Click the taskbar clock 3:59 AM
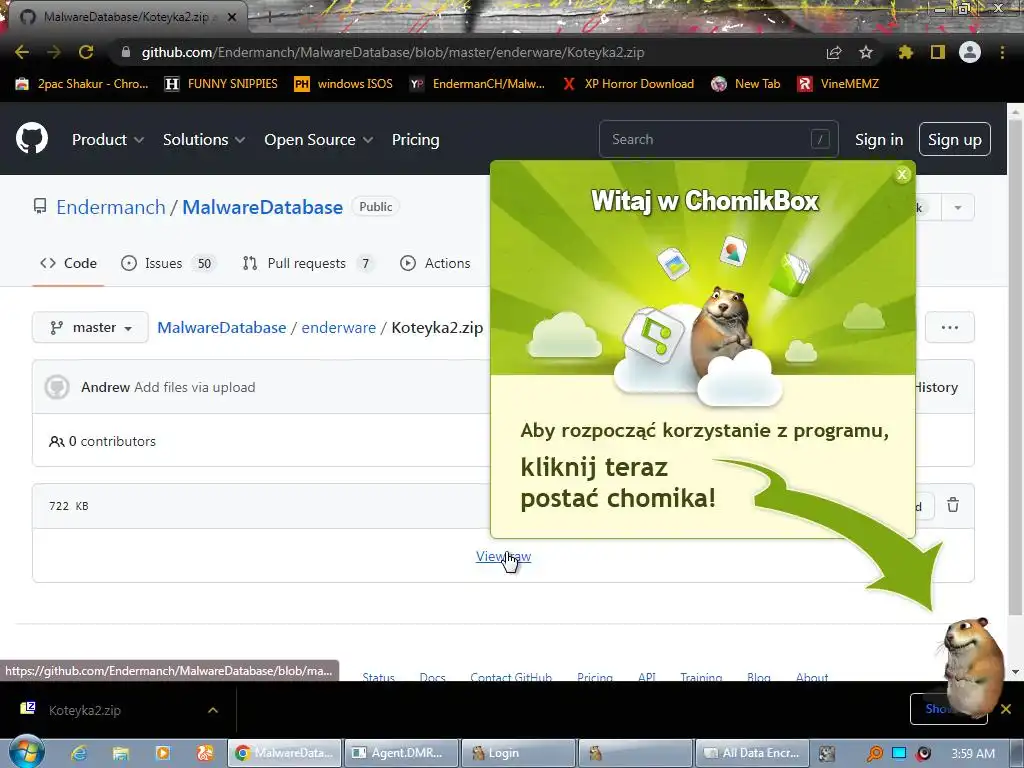This screenshot has height=768, width=1024. (x=973, y=753)
